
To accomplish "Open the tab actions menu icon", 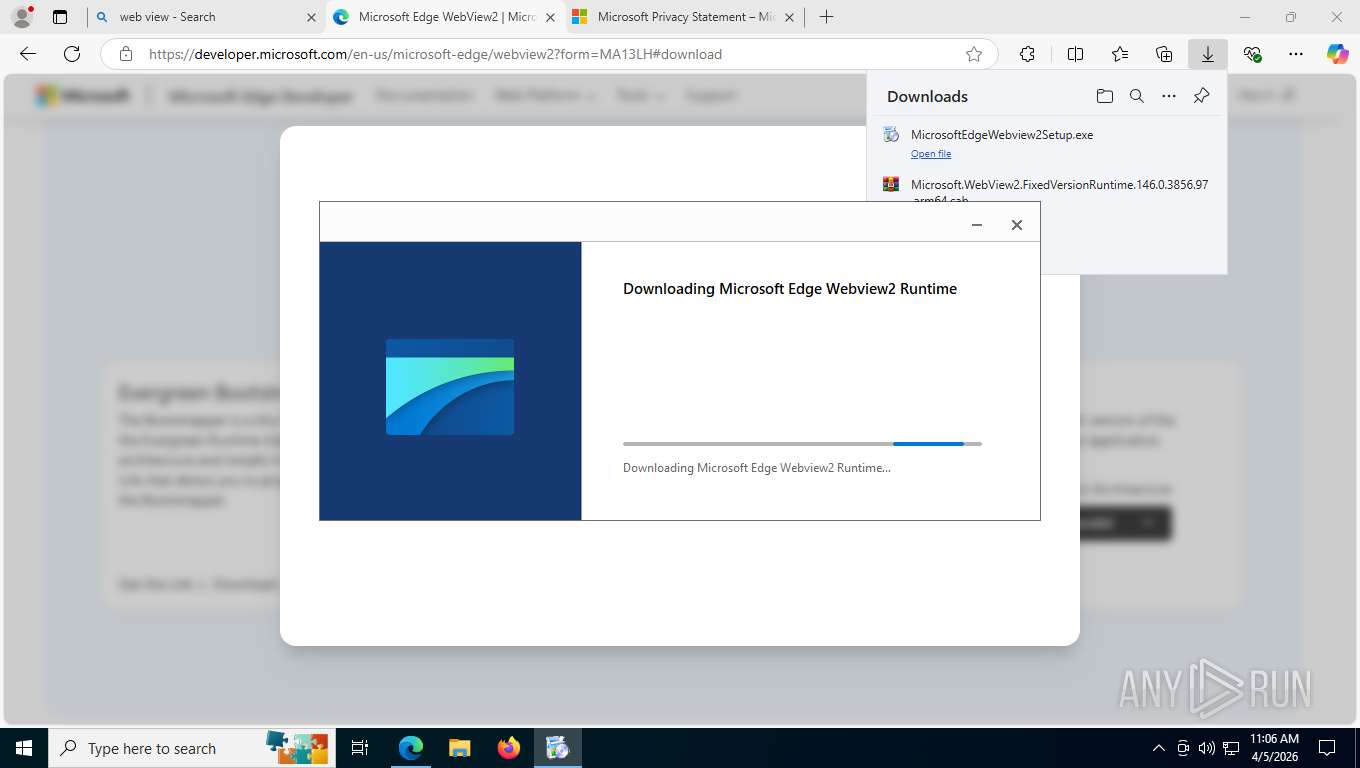I will coord(60,17).
